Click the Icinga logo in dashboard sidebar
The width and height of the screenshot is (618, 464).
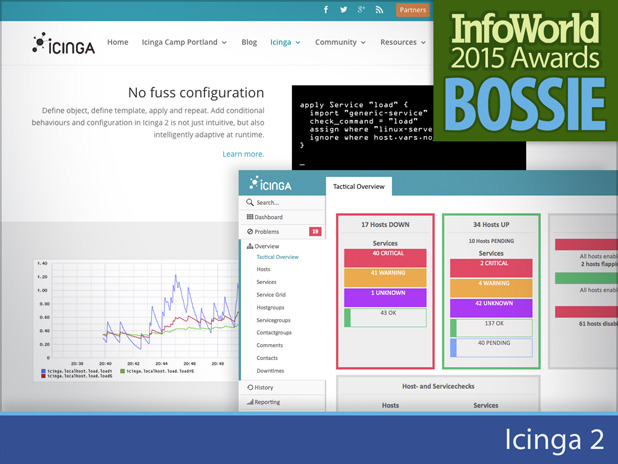(270, 183)
